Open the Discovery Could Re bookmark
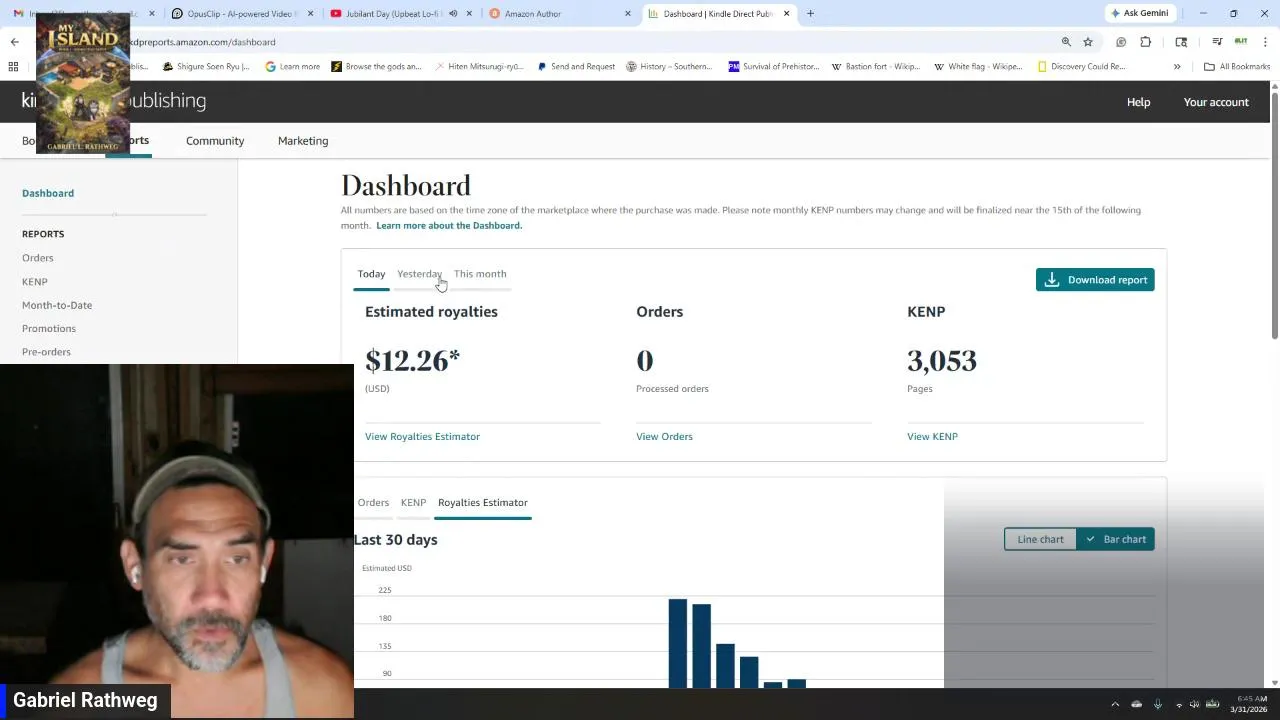Viewport: 1280px width, 720px height. (1081, 67)
